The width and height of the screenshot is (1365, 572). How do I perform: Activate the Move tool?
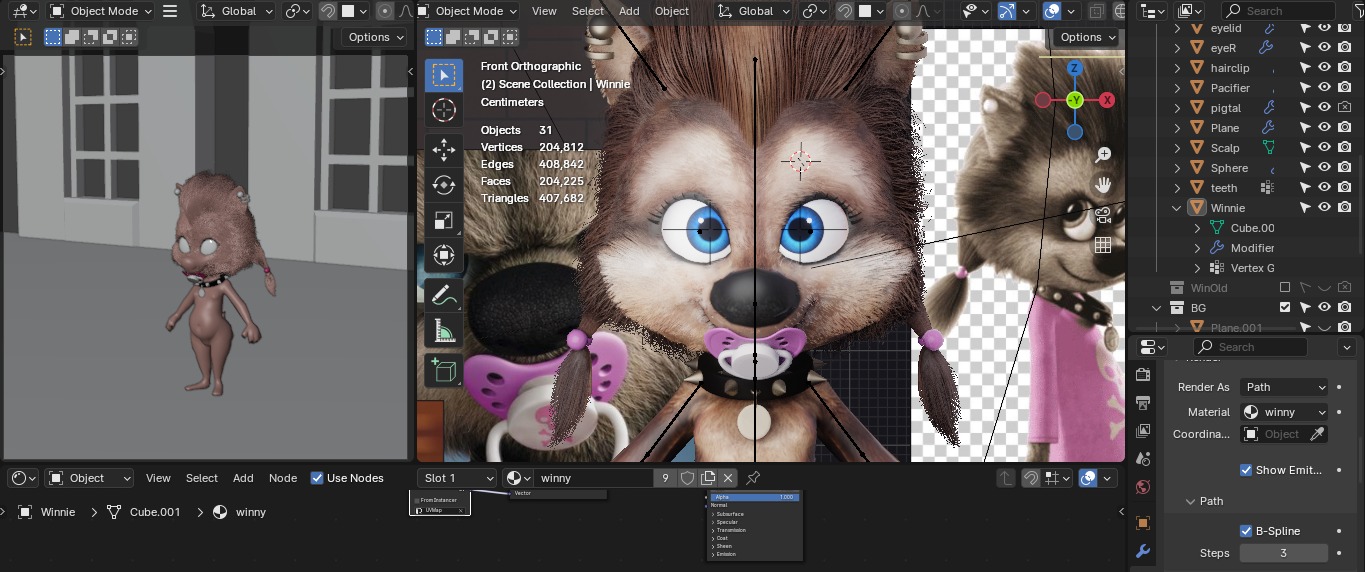(x=444, y=150)
